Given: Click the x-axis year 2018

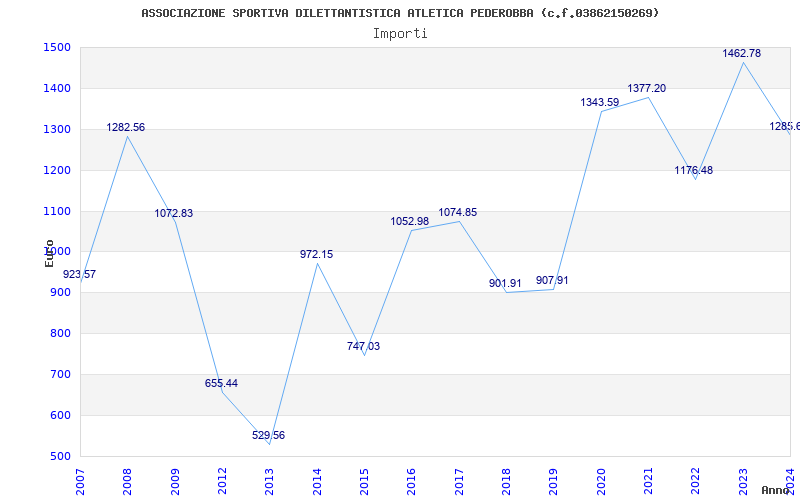Looking at the screenshot, I should pyautogui.click(x=506, y=482).
